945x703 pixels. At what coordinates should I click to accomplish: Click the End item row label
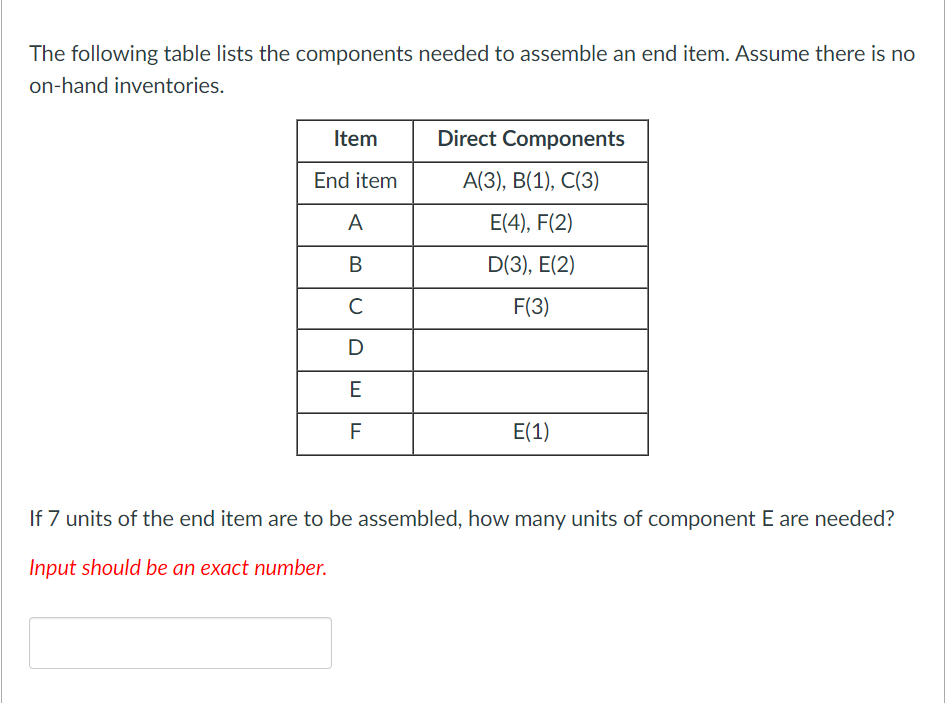355,182
